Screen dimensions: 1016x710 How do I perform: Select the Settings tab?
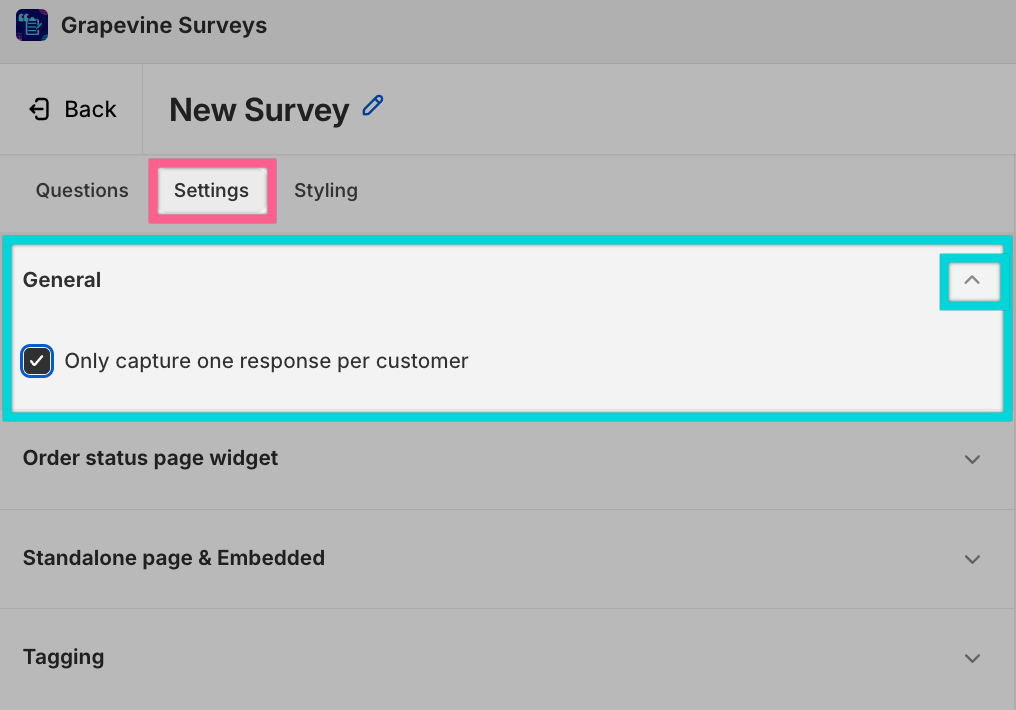point(211,190)
